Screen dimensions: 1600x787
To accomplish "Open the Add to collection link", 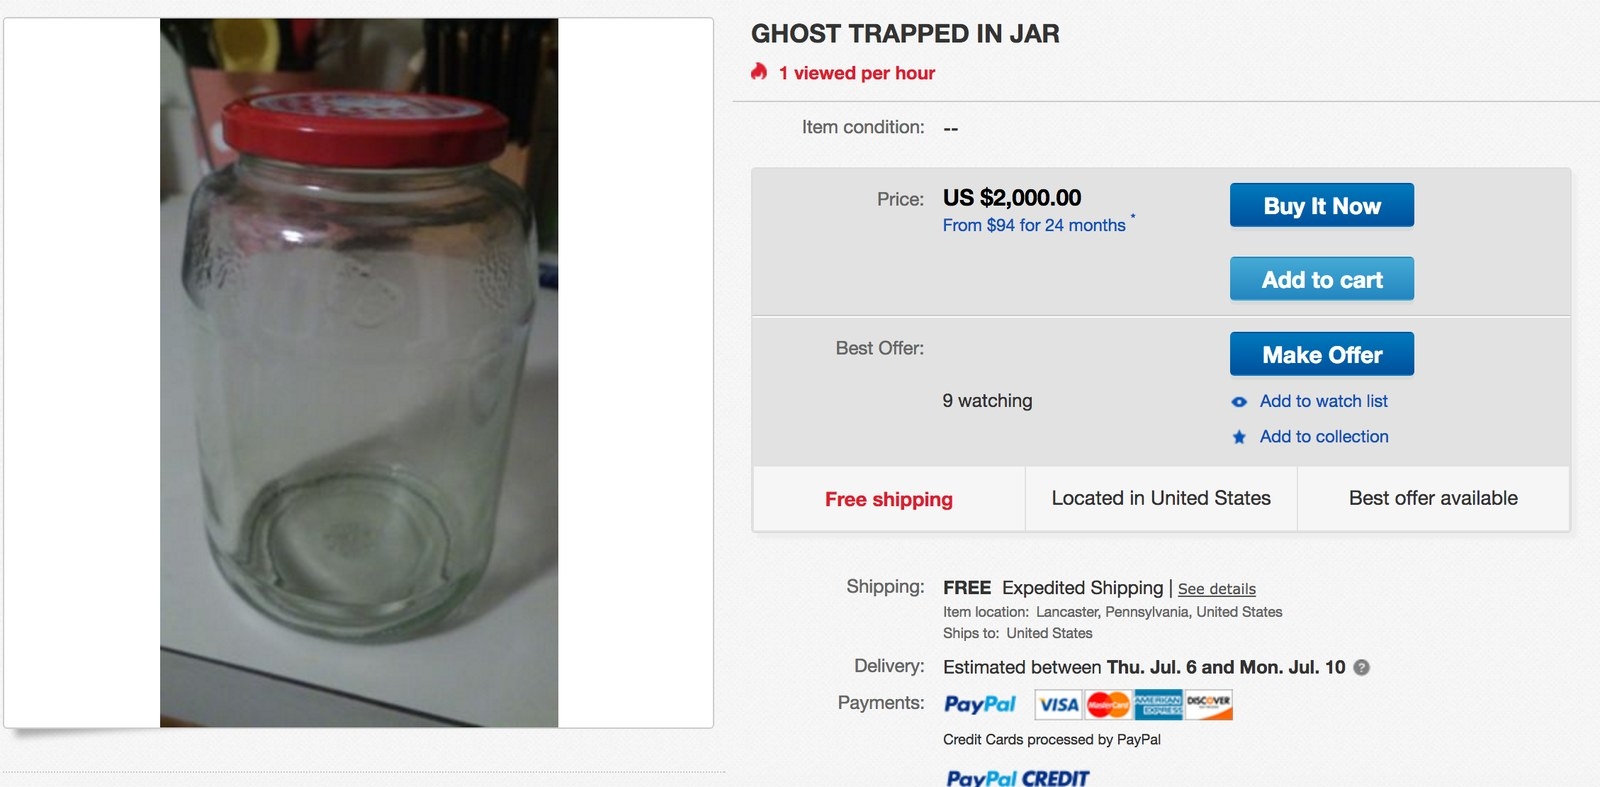I will 1324,437.
